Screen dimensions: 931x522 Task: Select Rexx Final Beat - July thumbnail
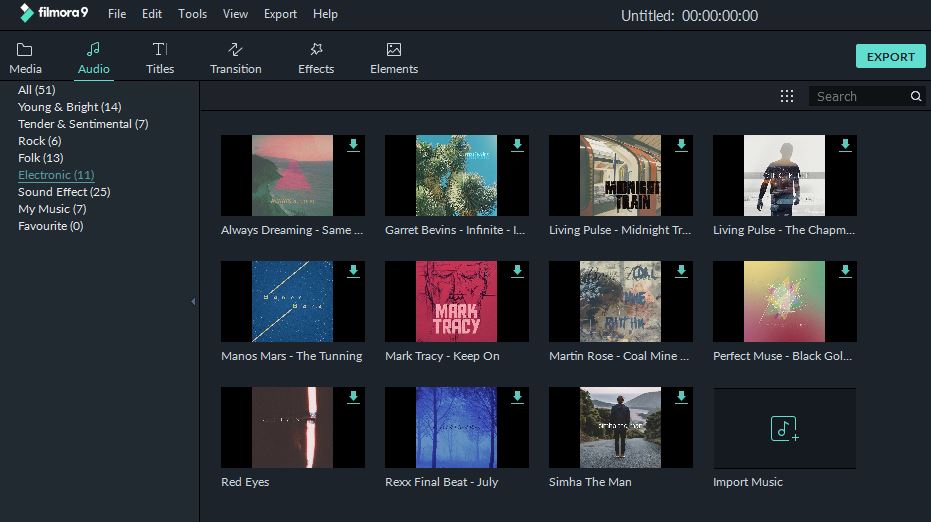click(456, 427)
